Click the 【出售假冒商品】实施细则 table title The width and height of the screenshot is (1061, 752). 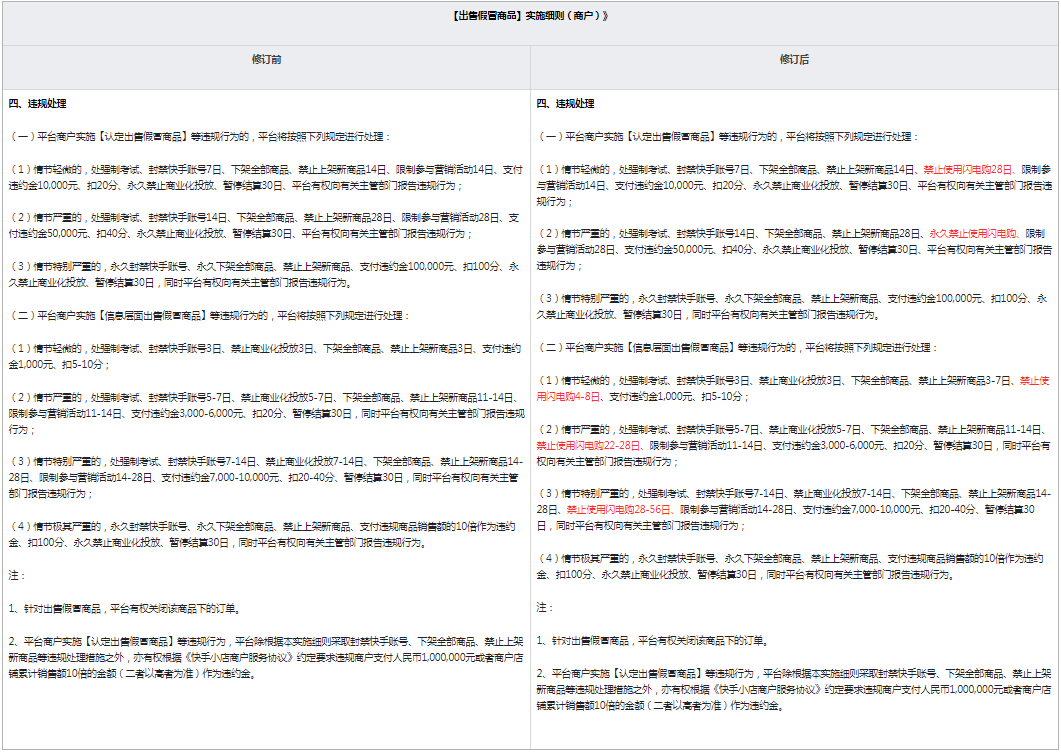pos(530,17)
